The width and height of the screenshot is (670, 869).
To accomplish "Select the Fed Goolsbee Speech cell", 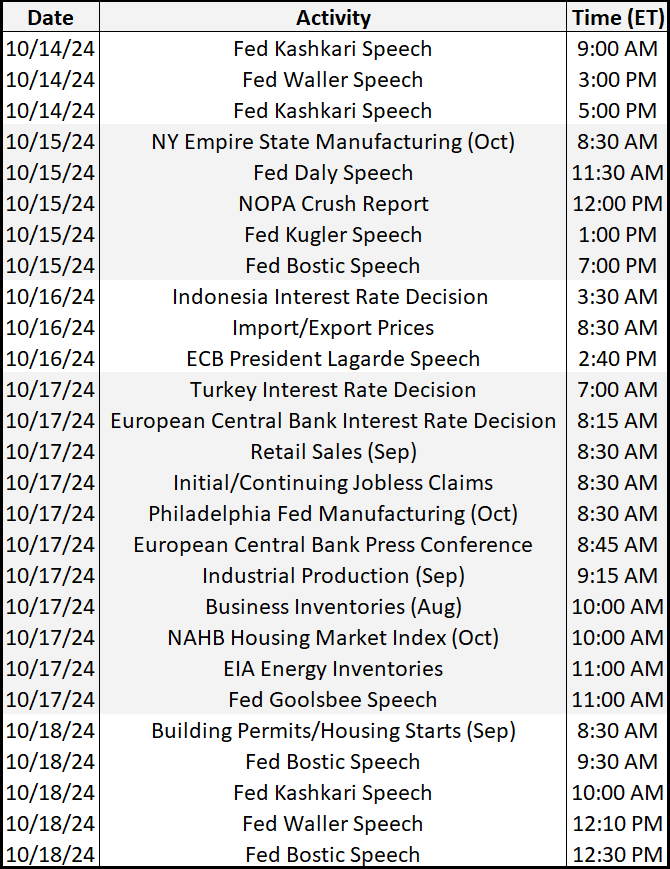I will (x=333, y=700).
